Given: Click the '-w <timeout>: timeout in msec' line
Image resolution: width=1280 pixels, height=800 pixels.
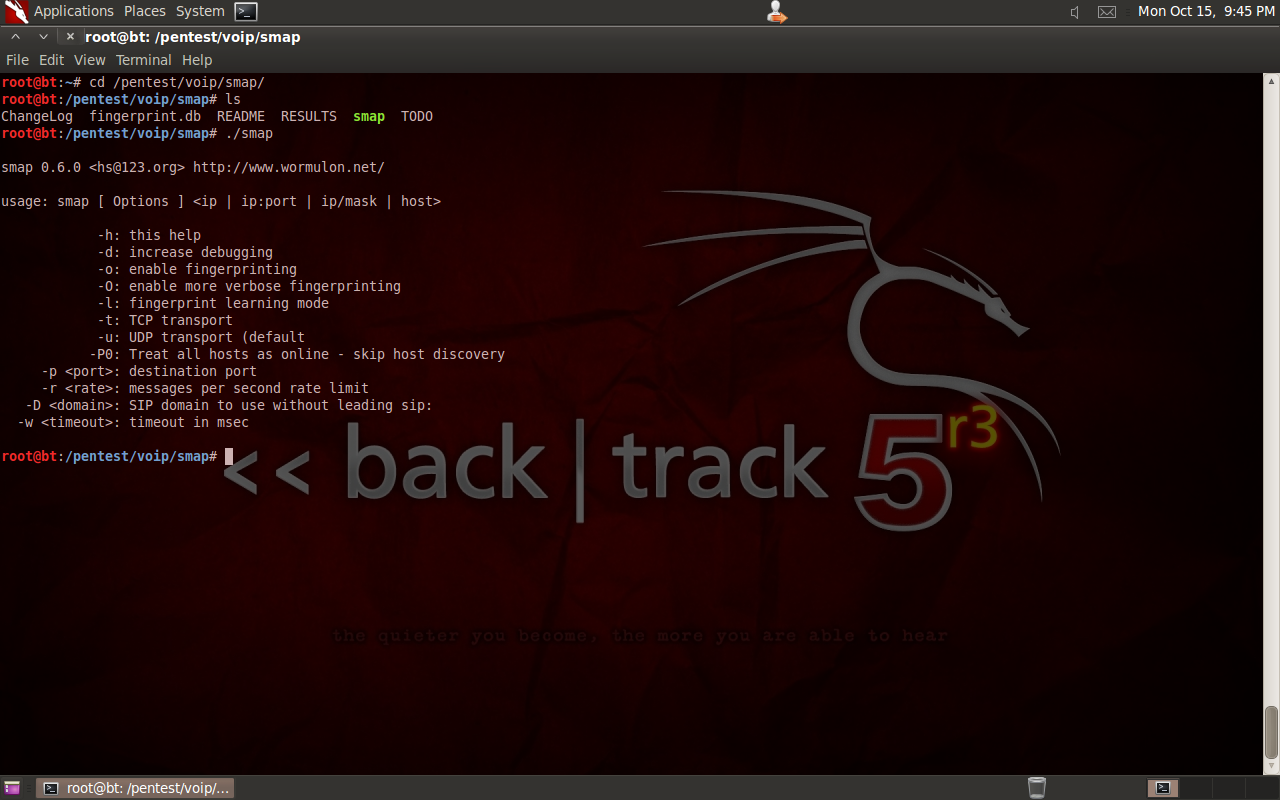Looking at the screenshot, I should [133, 422].
